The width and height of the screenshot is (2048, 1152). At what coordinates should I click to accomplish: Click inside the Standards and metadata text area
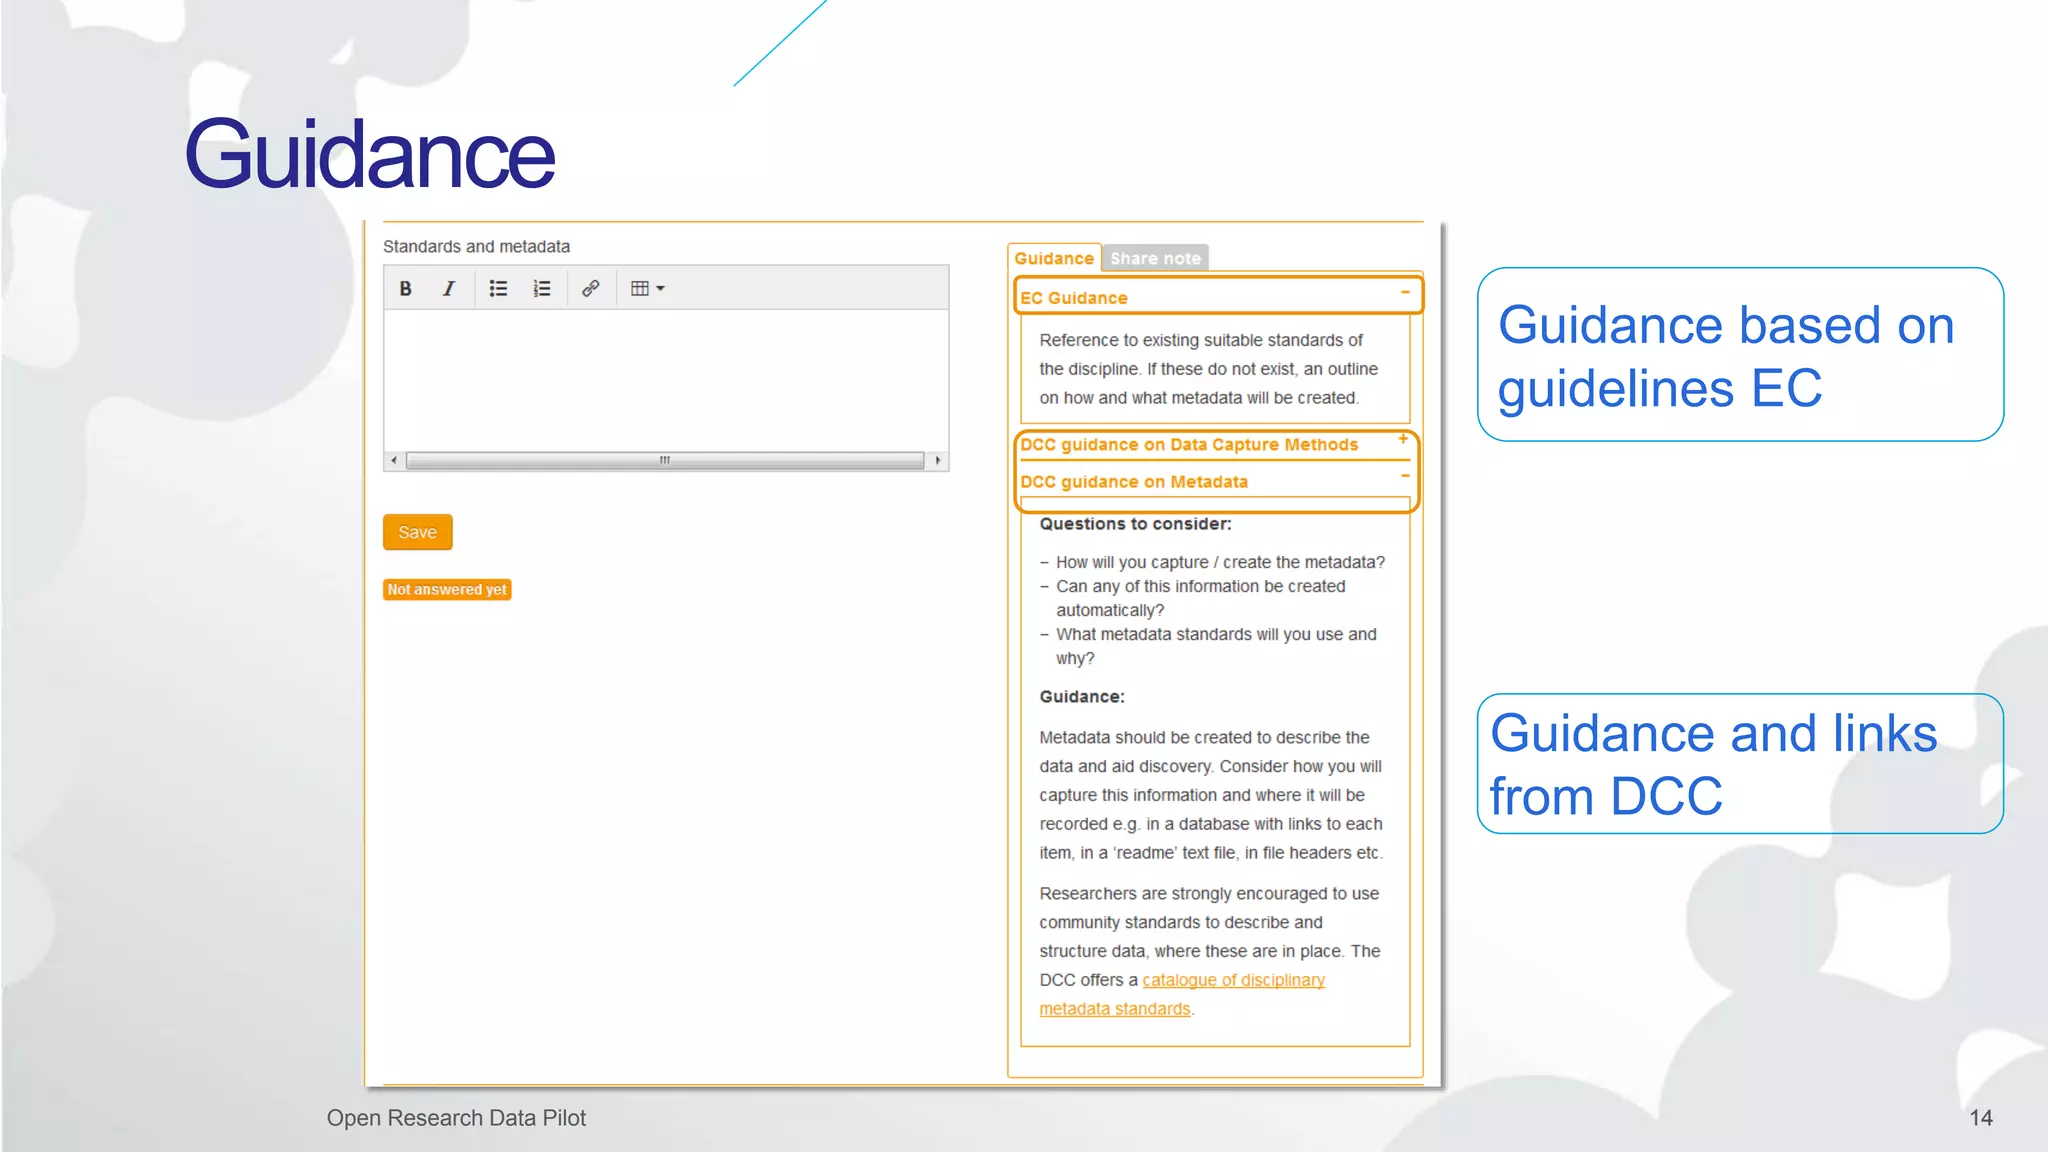coord(666,380)
